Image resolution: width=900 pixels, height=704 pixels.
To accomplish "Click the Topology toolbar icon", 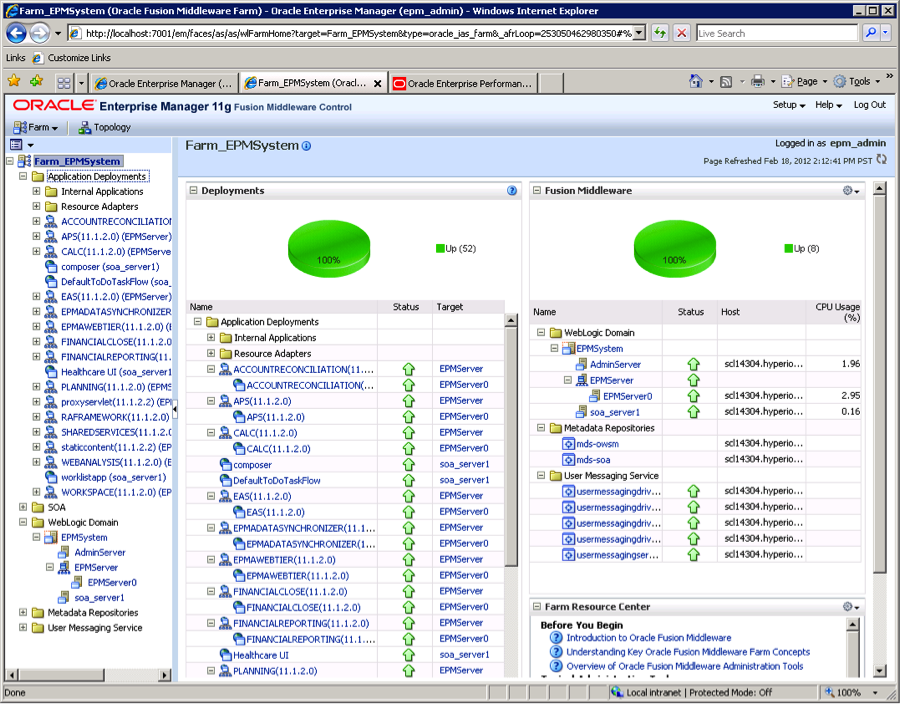I will tap(105, 127).
